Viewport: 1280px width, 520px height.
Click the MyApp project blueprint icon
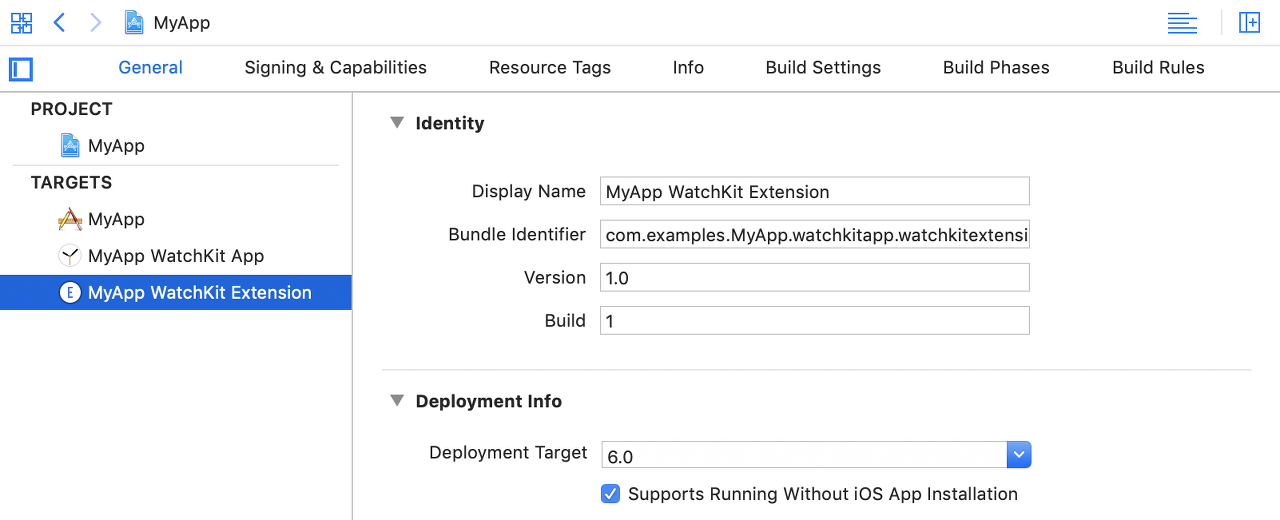click(70, 145)
